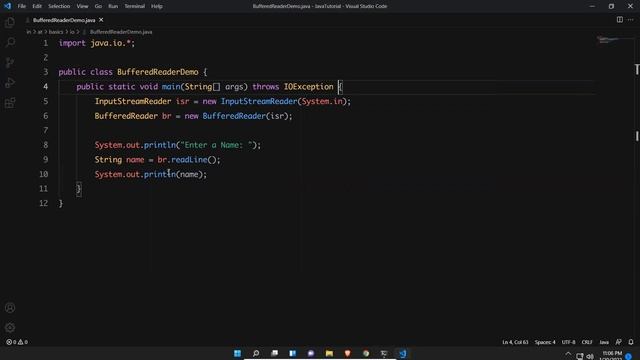Click line number 8 in the gutter
Screen dimensions: 640x360
[x=45, y=145]
